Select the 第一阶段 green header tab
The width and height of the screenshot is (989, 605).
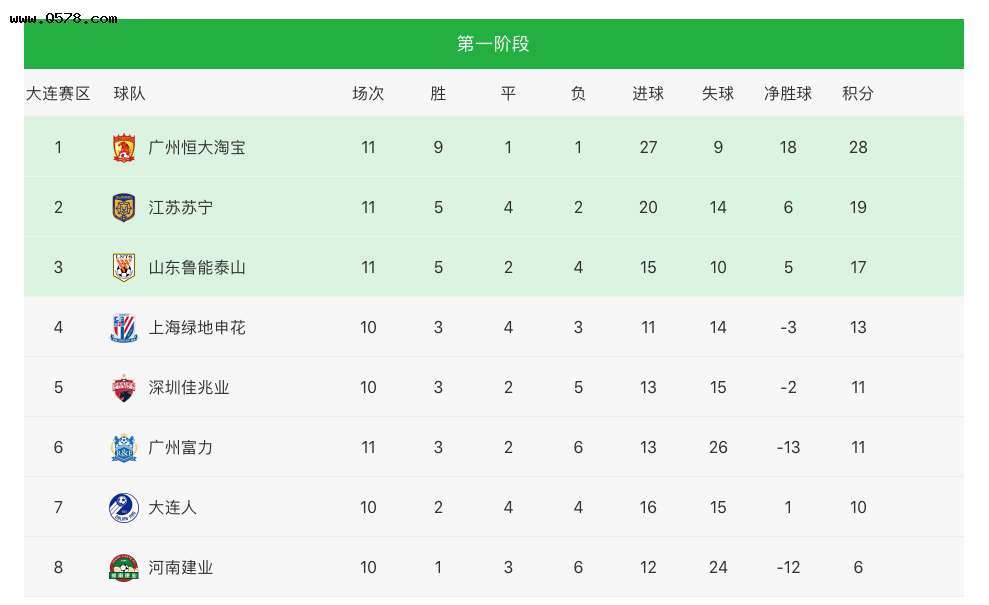coord(493,44)
